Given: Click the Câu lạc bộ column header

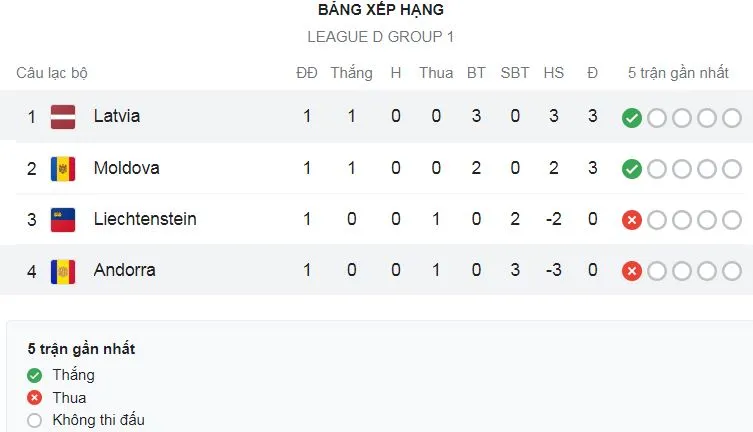Looking at the screenshot, I should pos(52,73).
